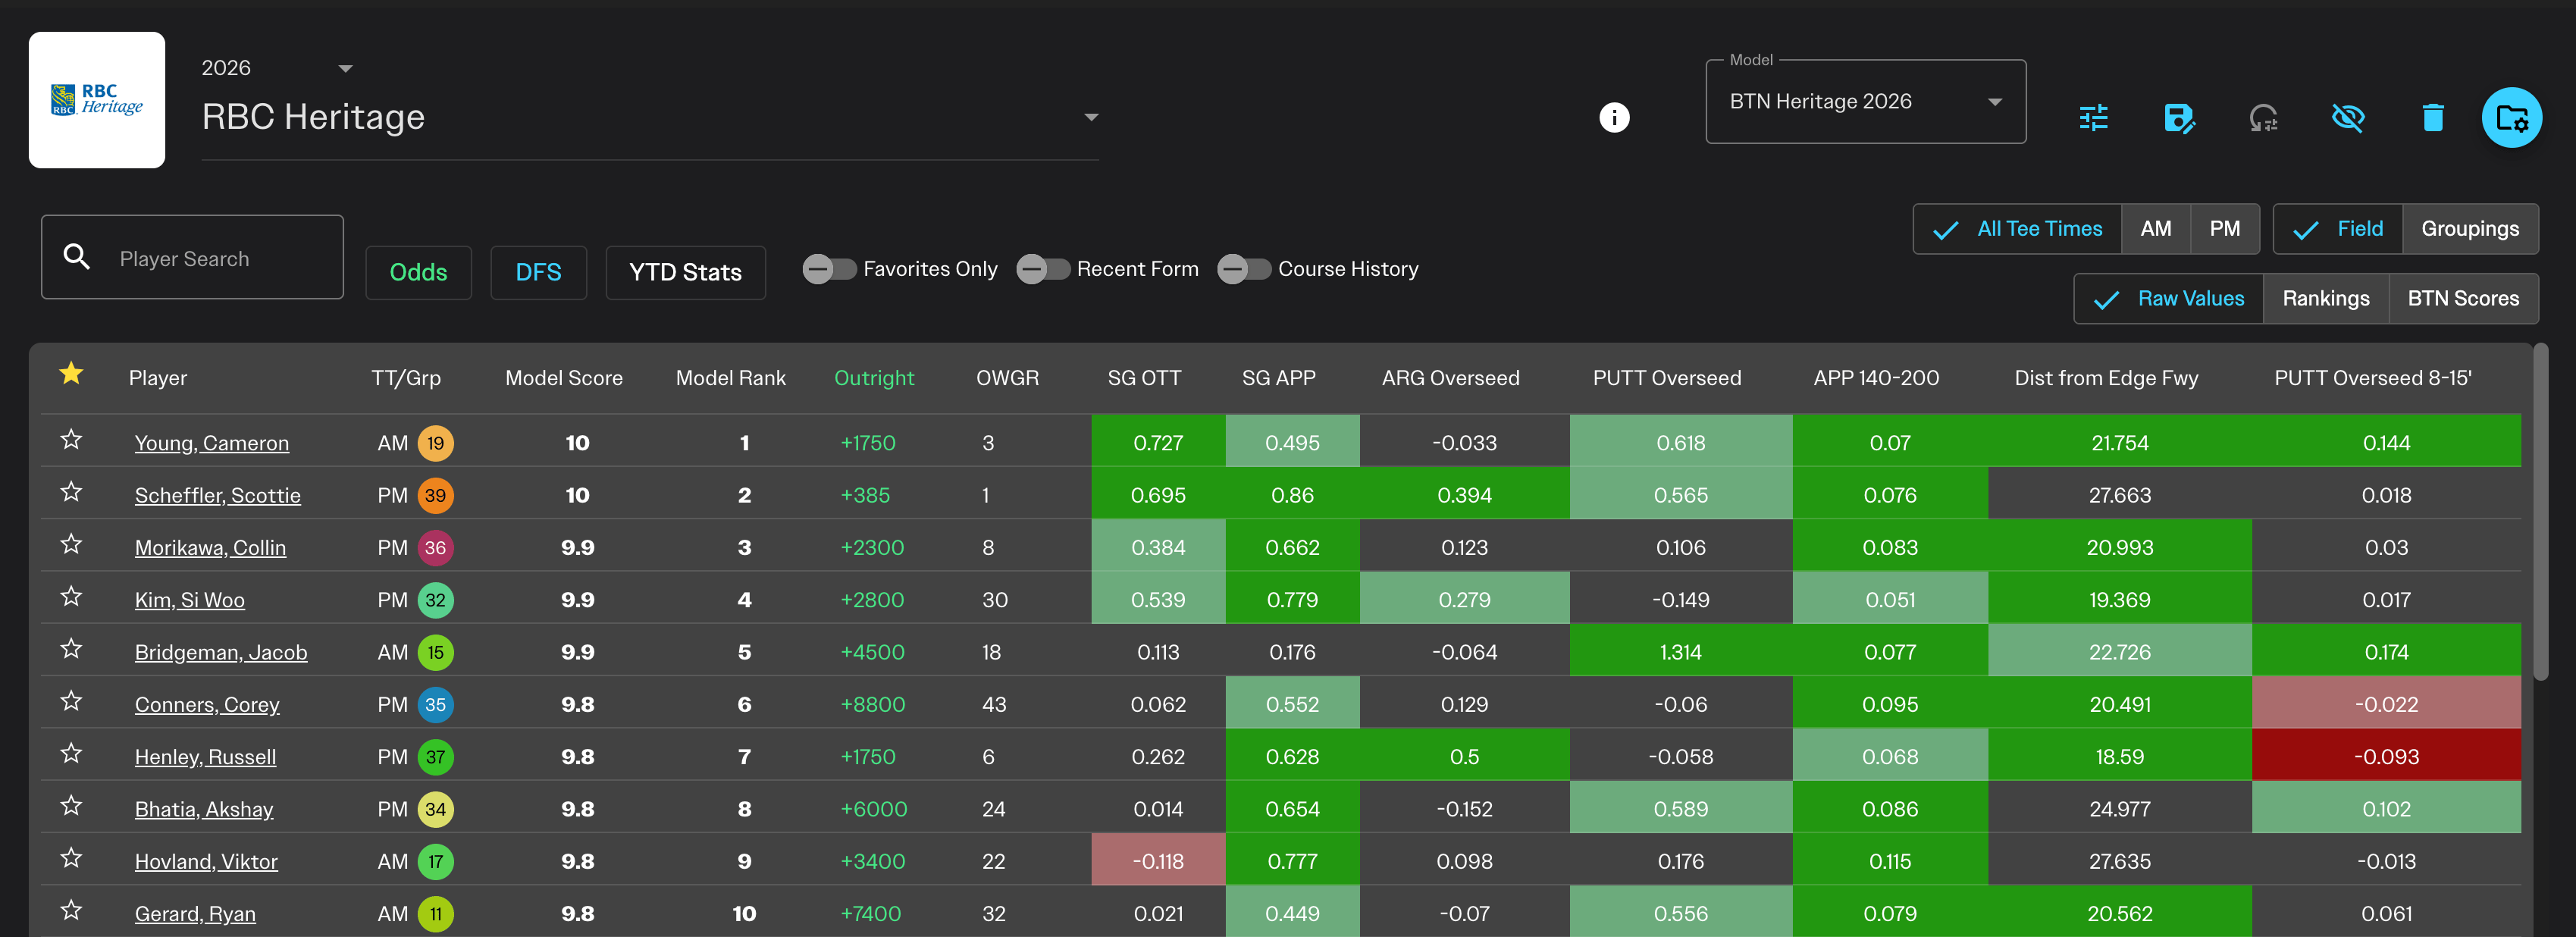2576x937 pixels.
Task: Toggle the hide columns eye icon
Action: [x=2347, y=118]
